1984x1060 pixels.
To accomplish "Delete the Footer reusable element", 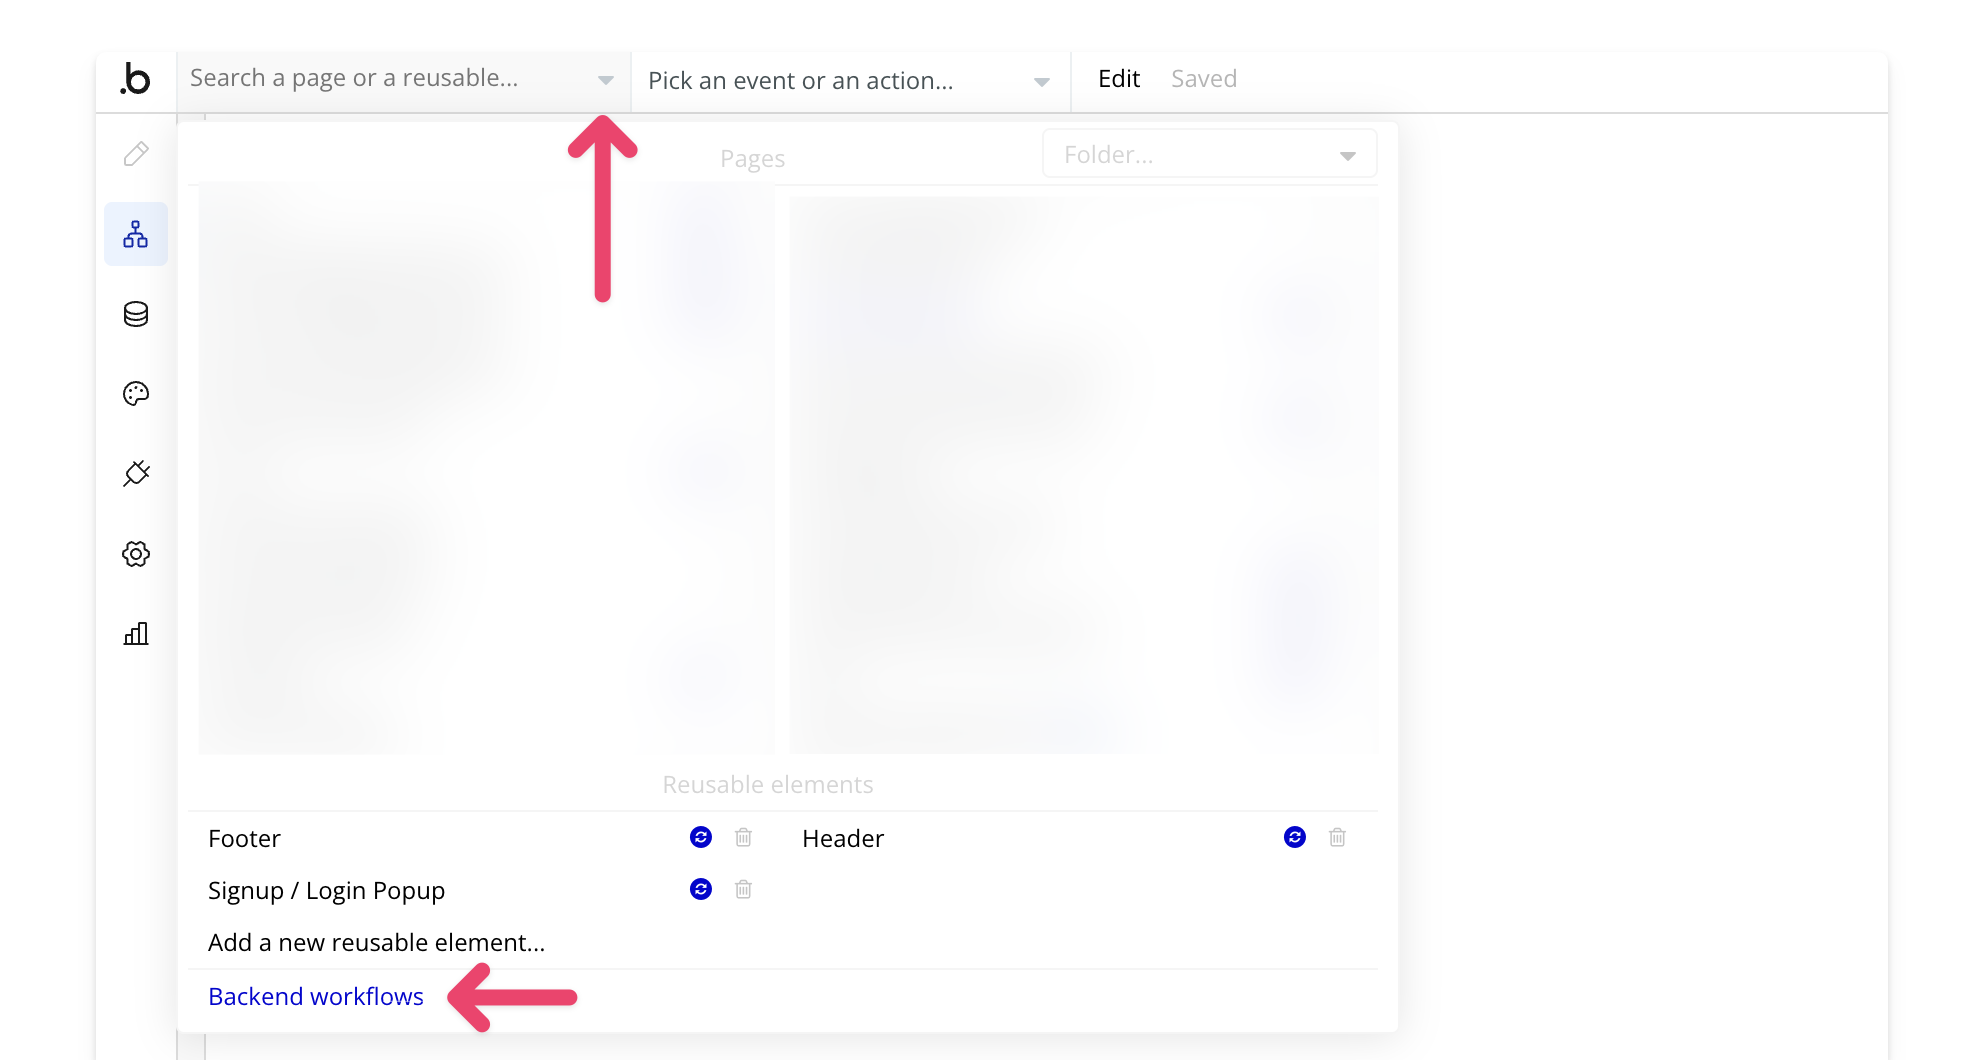I will pos(743,837).
